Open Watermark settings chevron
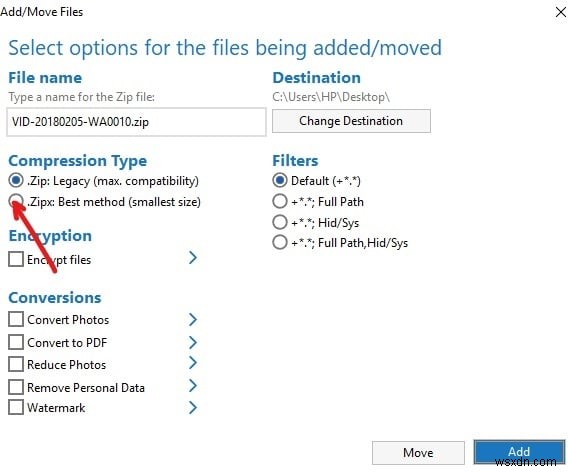 193,408
